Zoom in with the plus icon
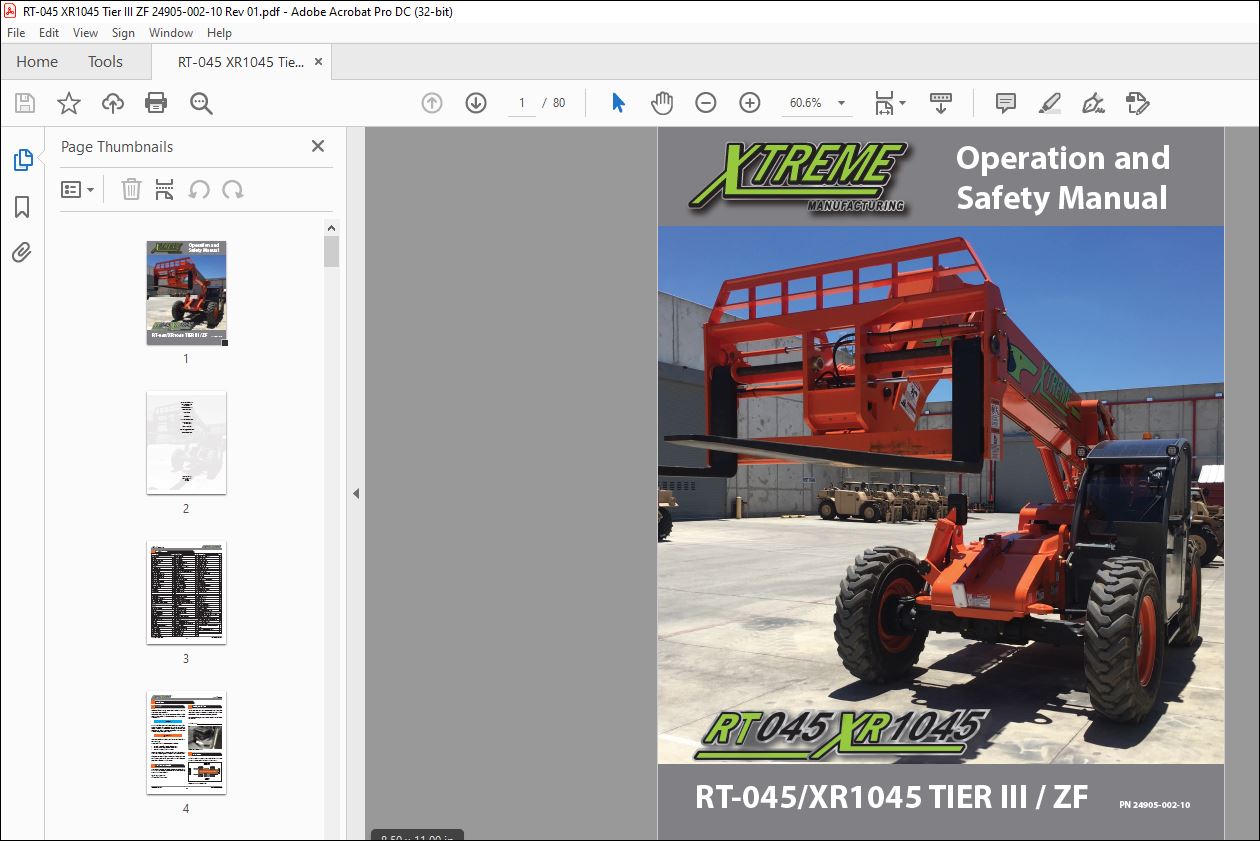The image size is (1260, 841). 750,103
